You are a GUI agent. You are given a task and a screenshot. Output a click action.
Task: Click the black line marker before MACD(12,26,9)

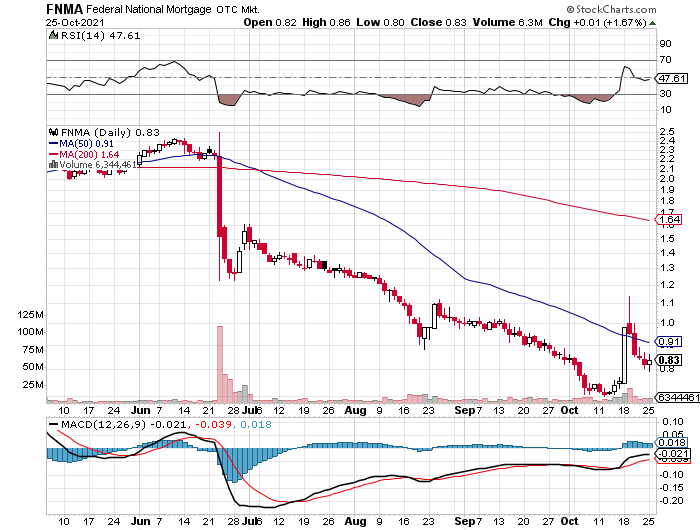coord(53,424)
